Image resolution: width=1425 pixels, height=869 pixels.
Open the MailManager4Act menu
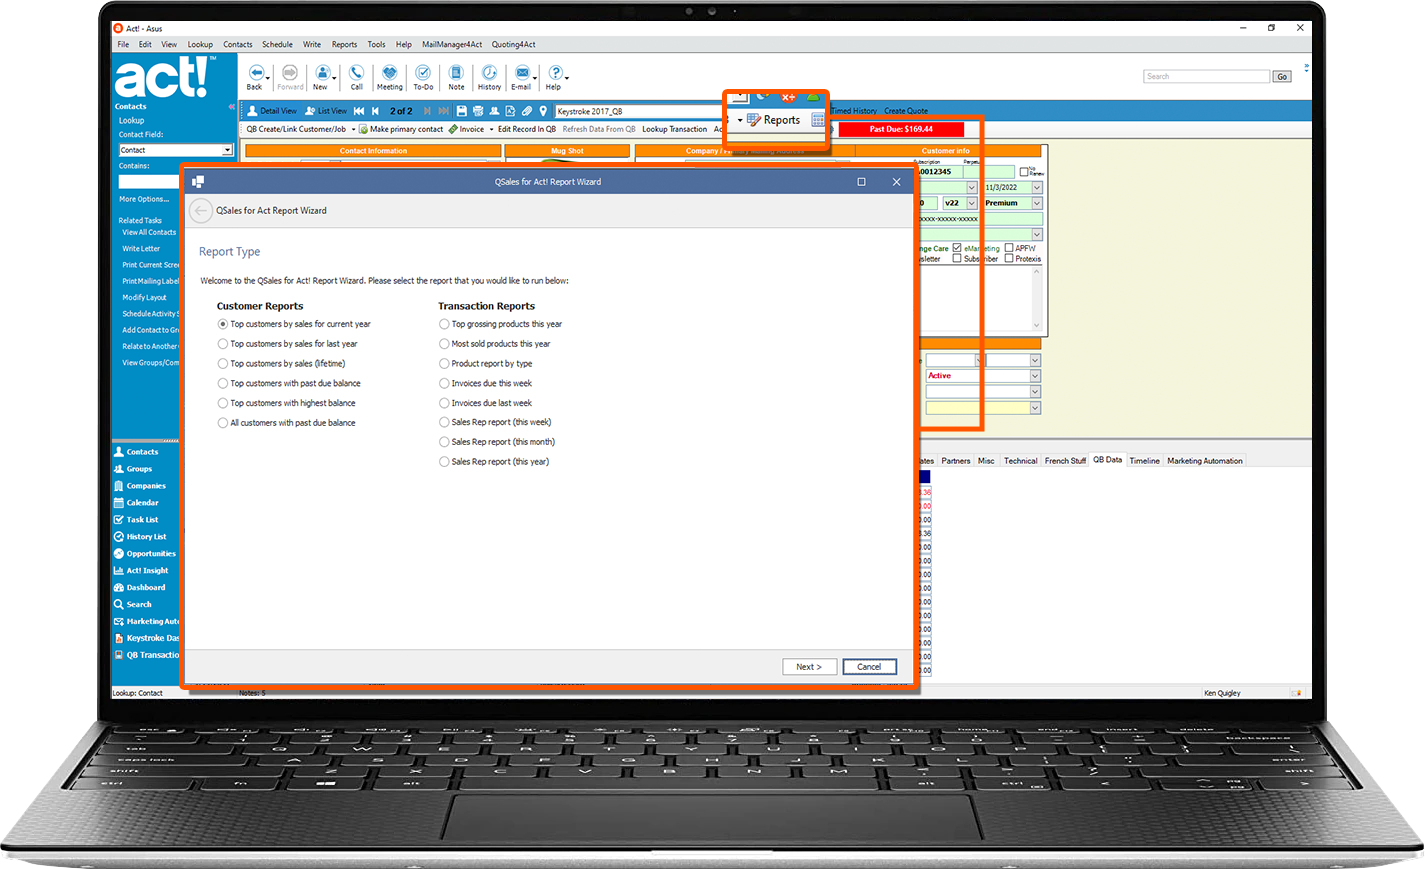click(452, 44)
